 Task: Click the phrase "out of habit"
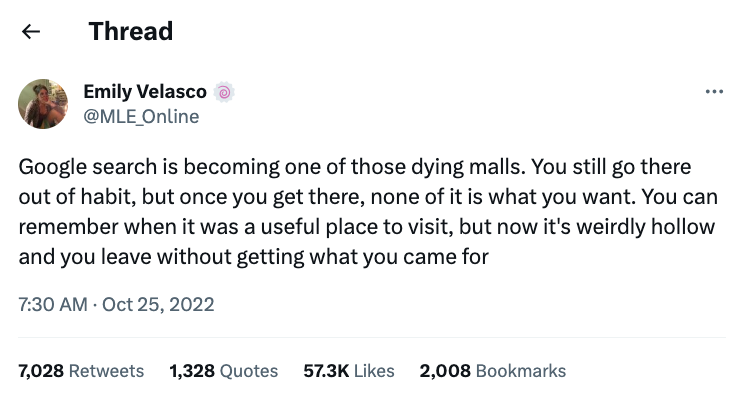[71, 196]
